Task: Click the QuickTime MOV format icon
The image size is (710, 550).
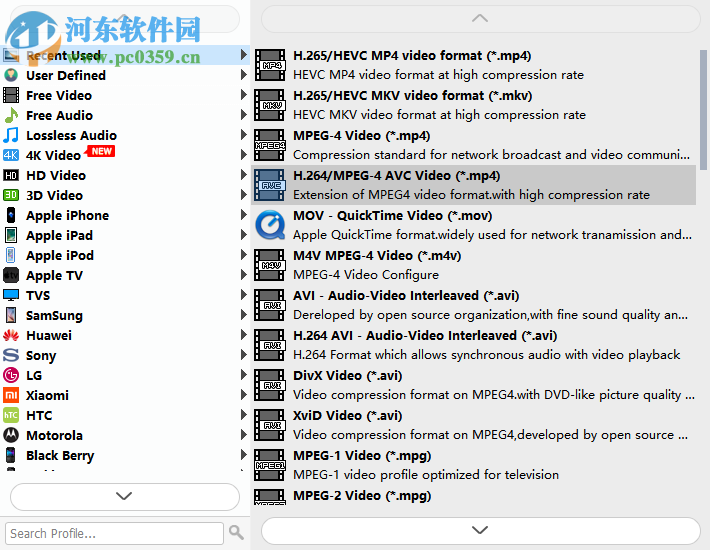Action: click(270, 225)
